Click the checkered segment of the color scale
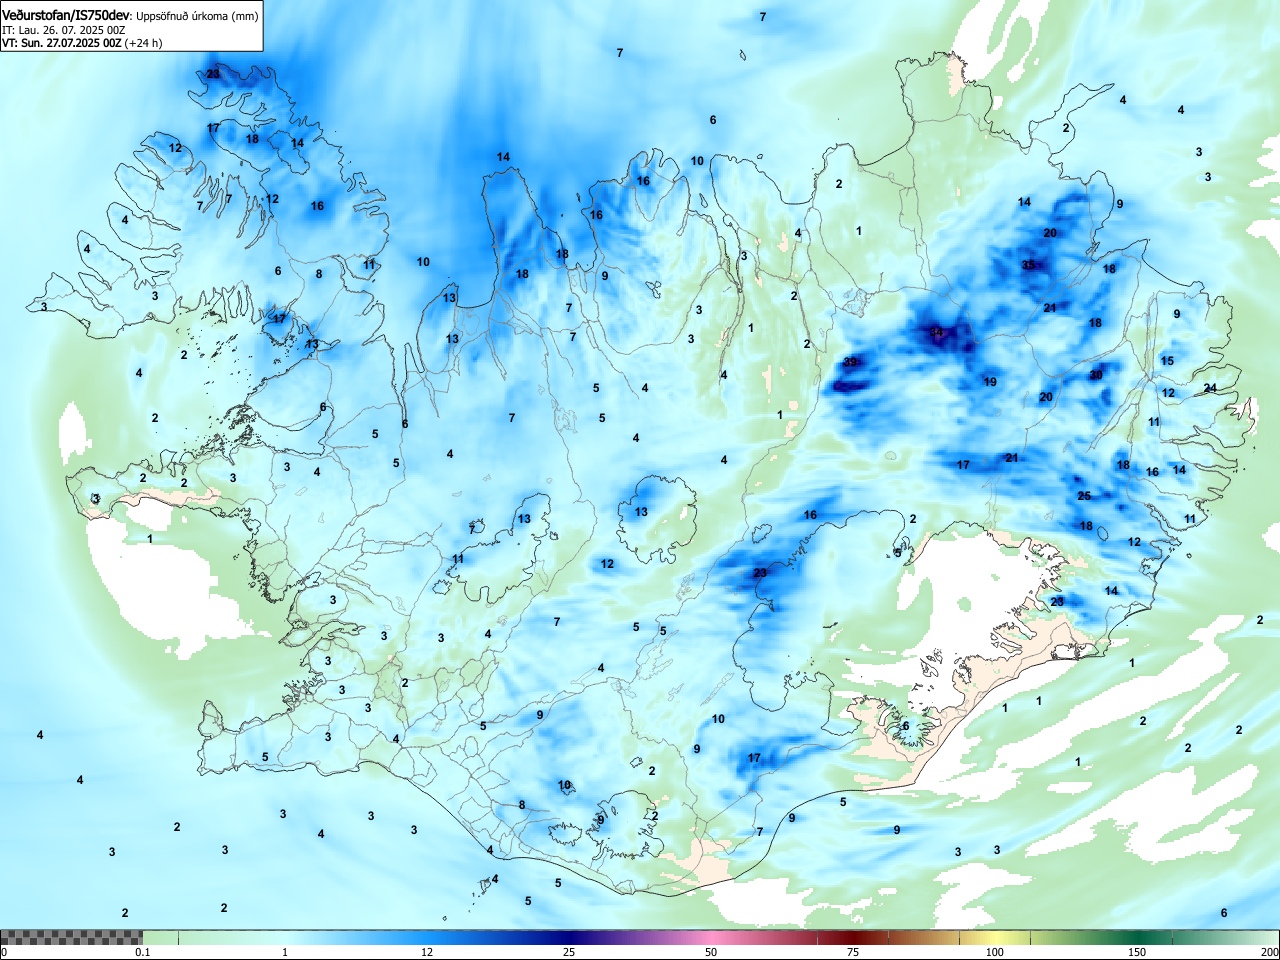This screenshot has width=1280, height=960. coord(71,937)
